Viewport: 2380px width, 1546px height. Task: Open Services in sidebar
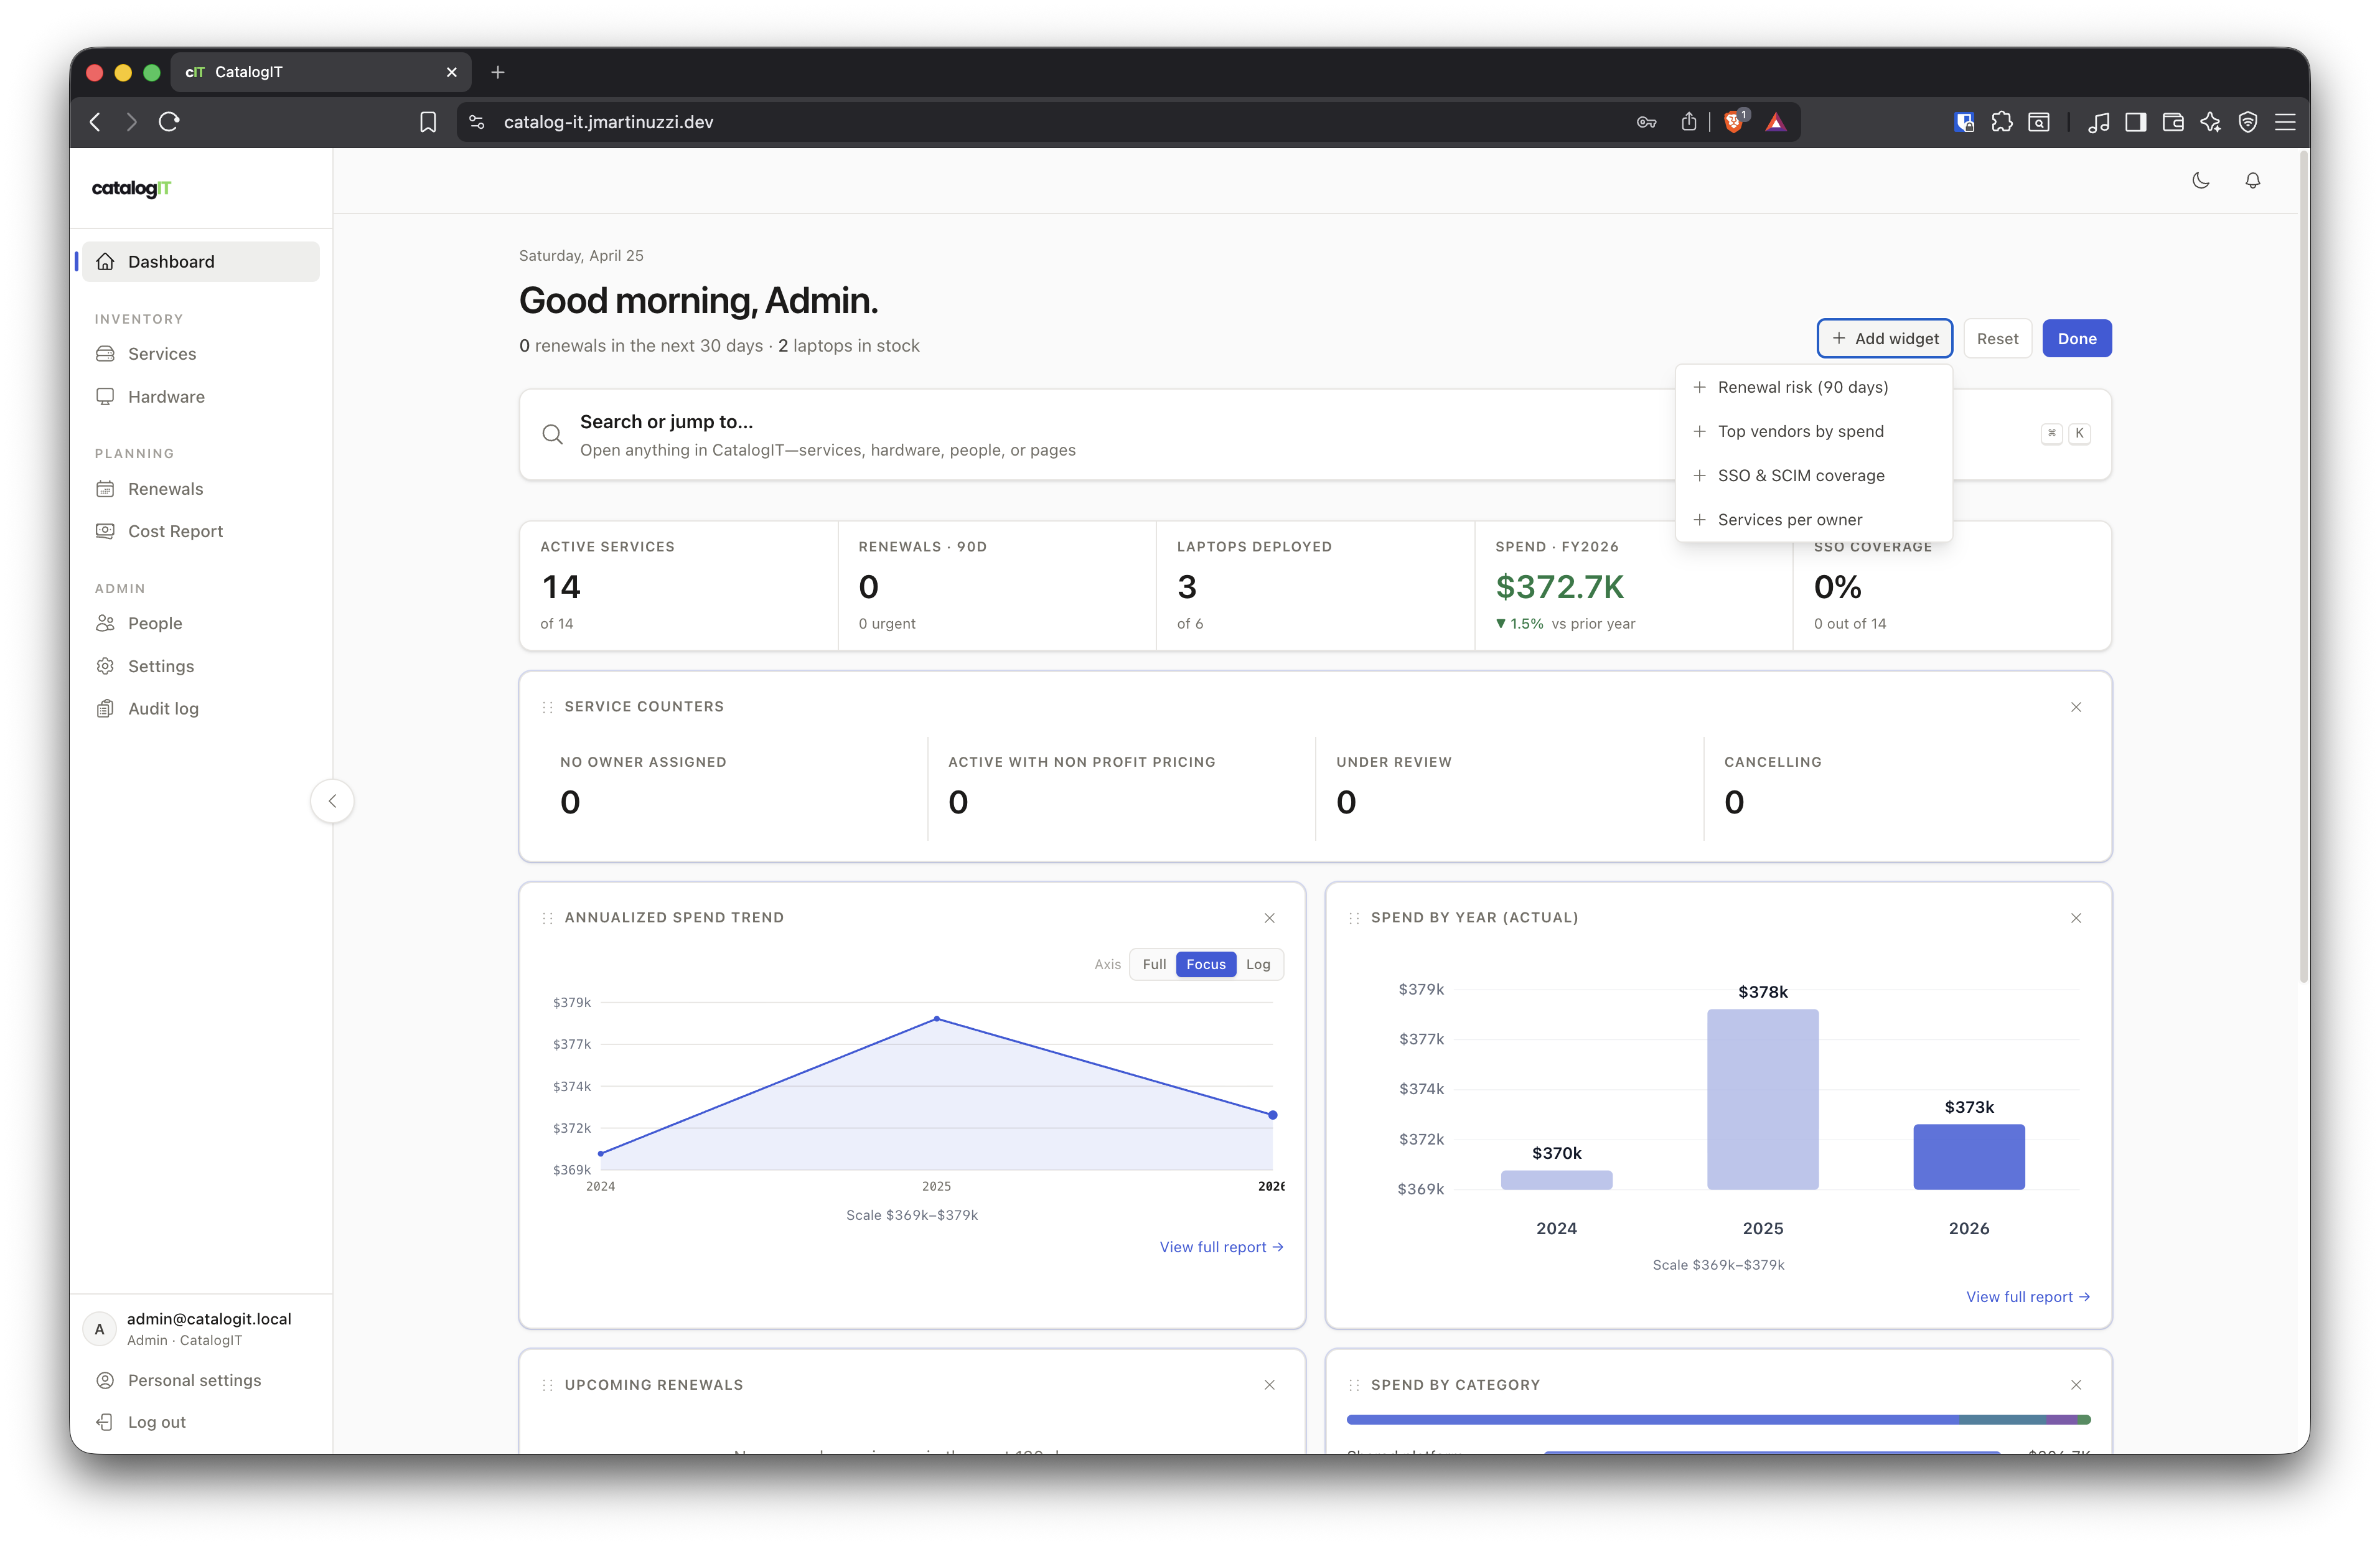point(200,354)
